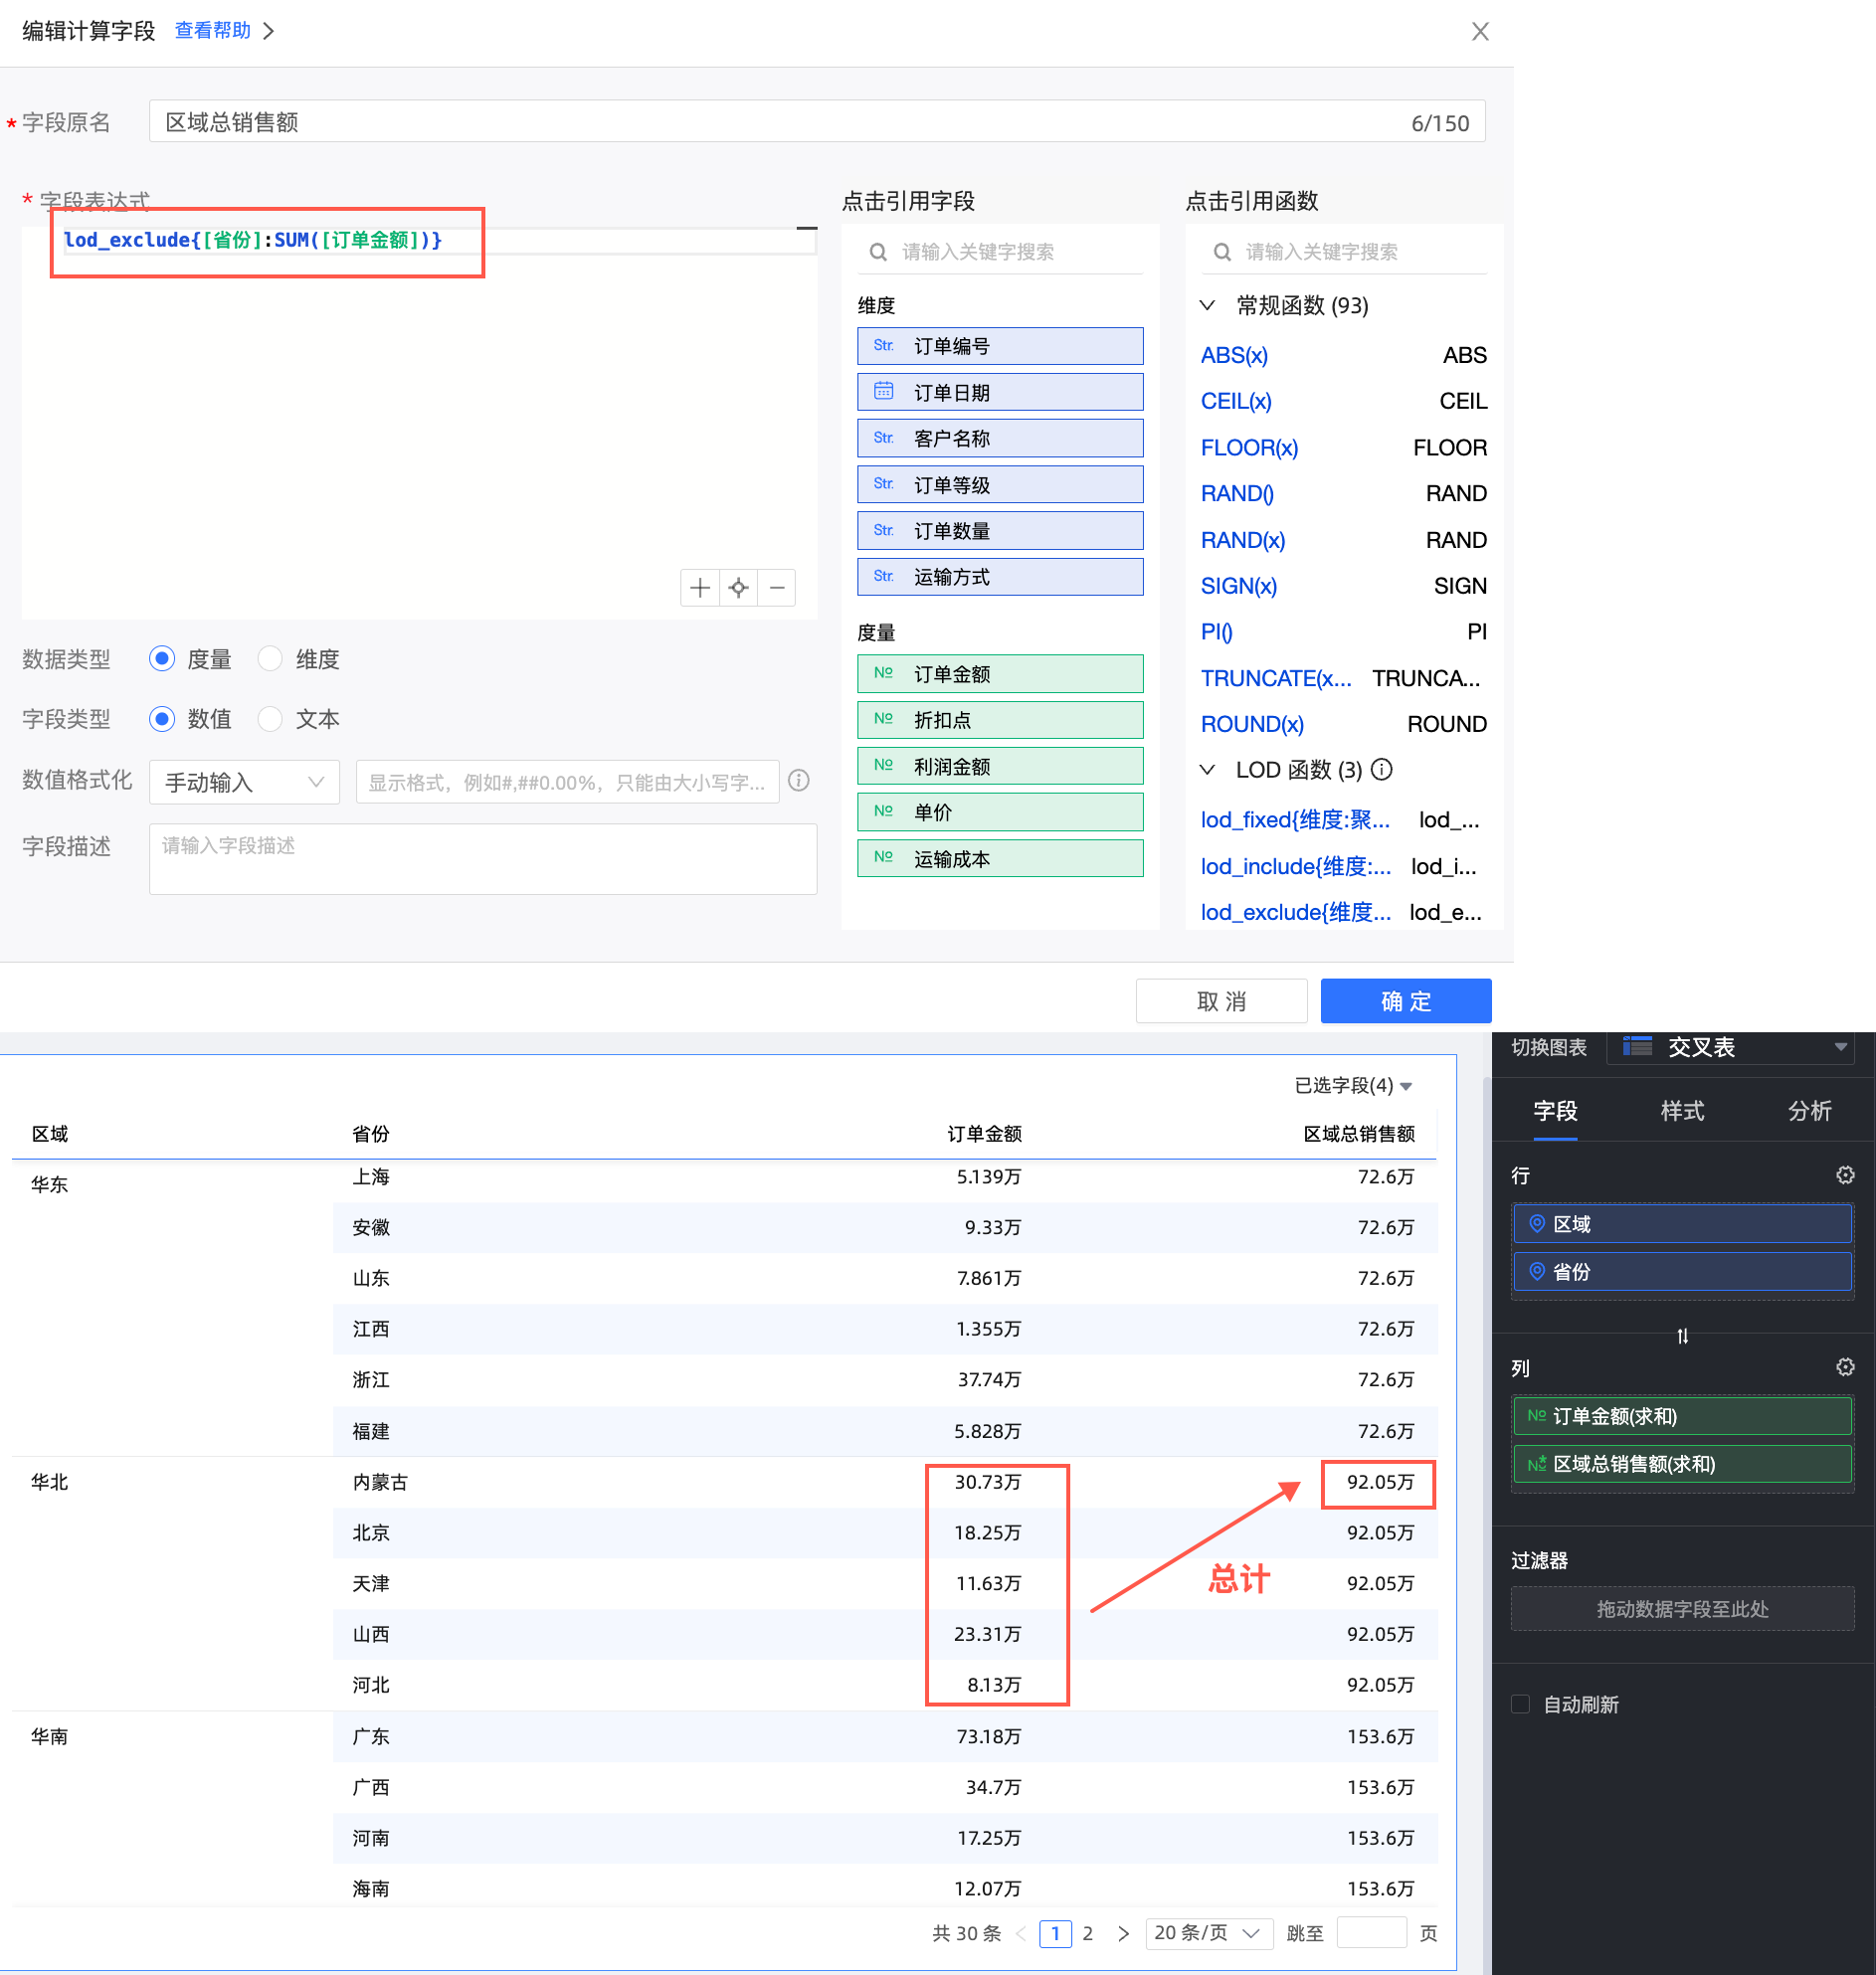Click the 区域总销售额 column header

pyautogui.click(x=1359, y=1134)
